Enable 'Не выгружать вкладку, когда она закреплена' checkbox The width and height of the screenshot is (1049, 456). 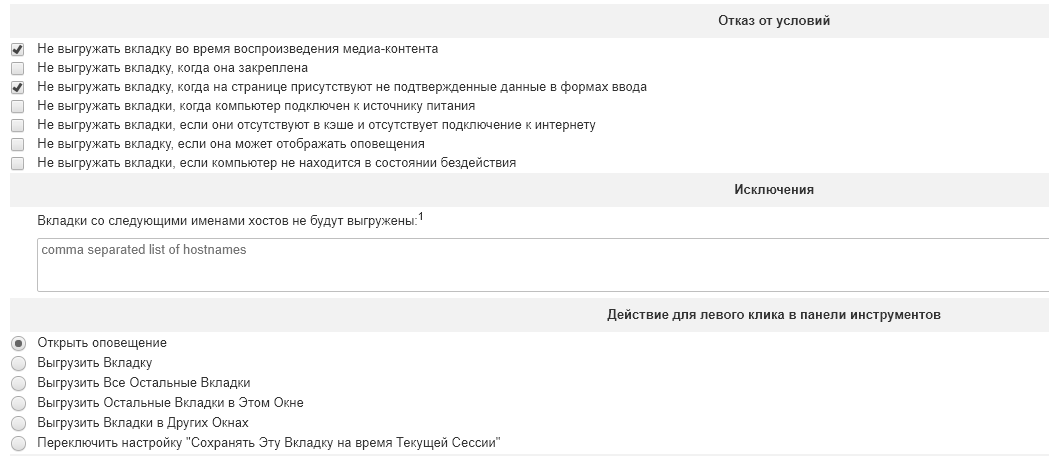[17, 68]
